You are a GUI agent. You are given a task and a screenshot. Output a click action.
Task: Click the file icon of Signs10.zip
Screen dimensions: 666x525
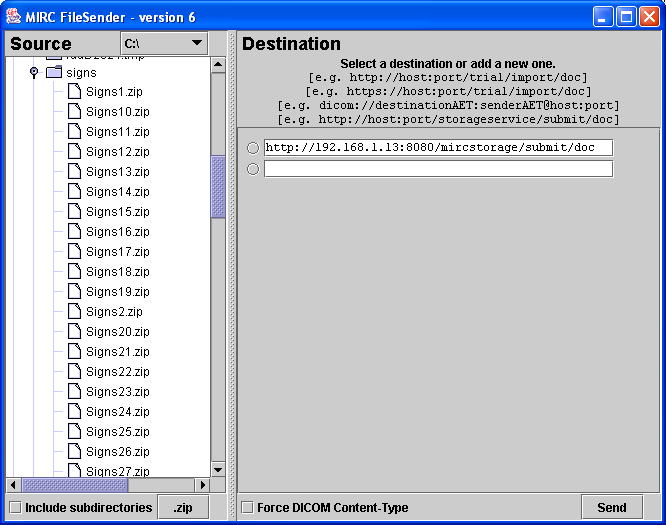74,111
